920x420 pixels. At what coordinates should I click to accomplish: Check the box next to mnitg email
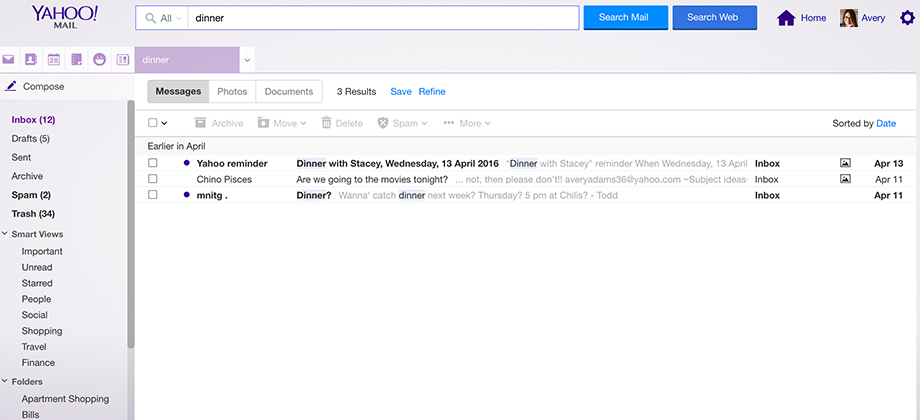click(153, 195)
